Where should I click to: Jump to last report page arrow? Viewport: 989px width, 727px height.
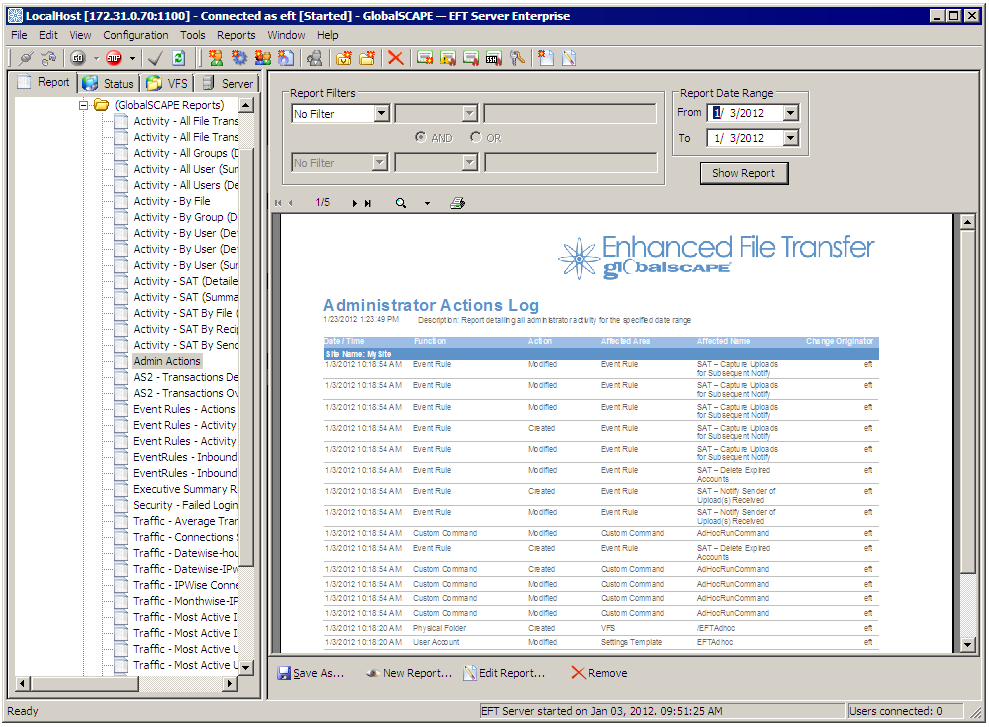coord(368,203)
